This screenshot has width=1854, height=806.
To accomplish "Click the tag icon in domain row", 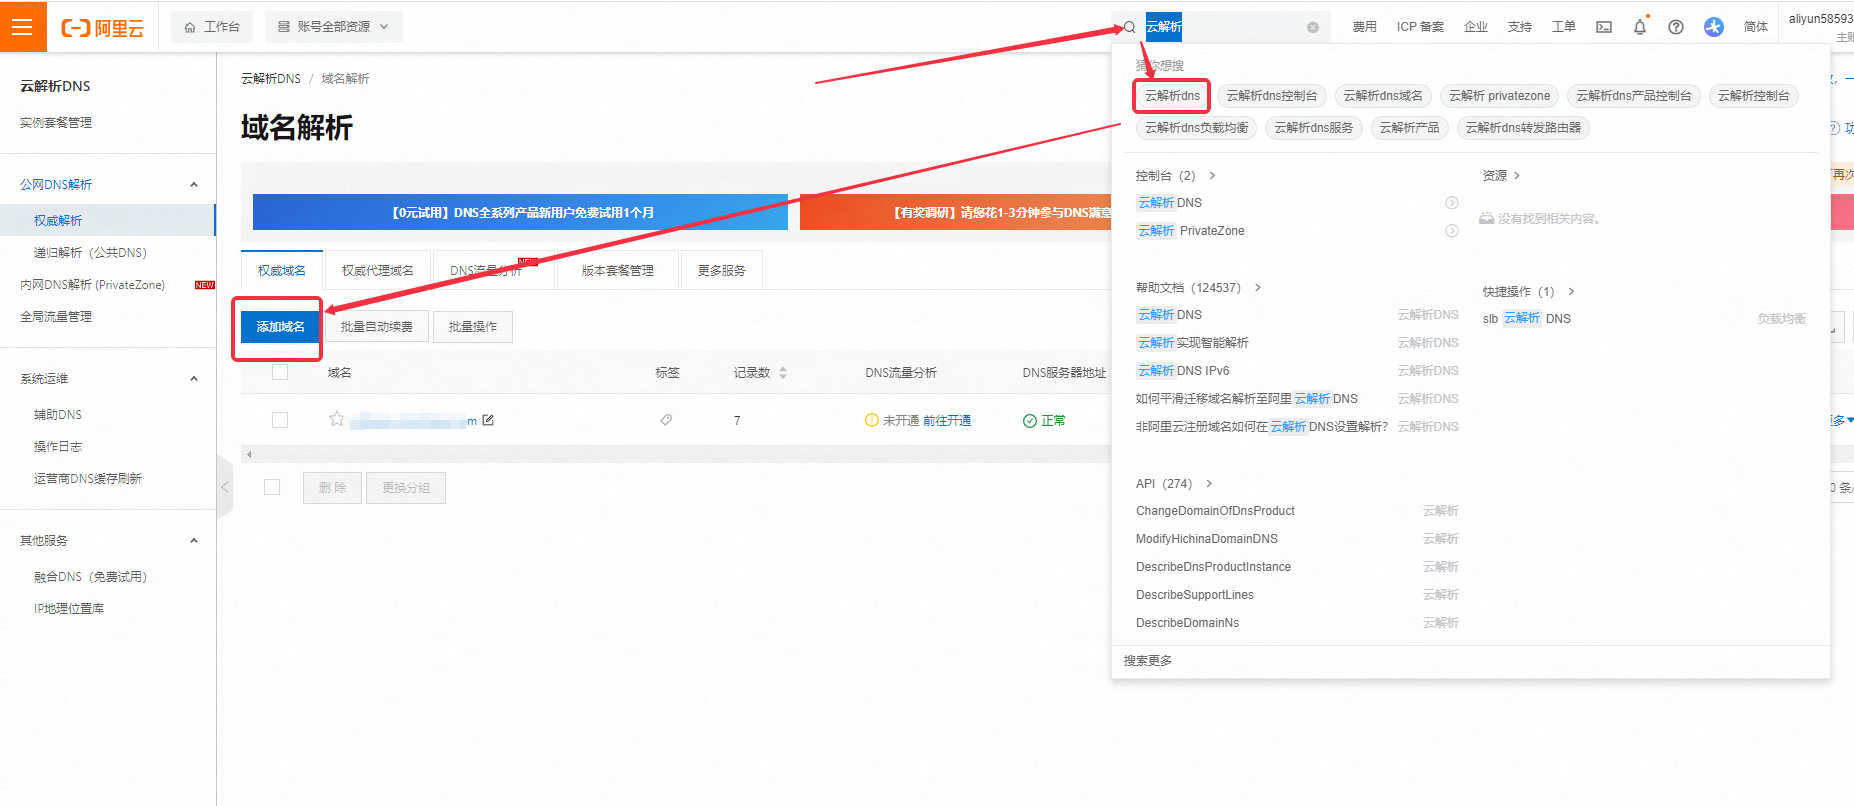I will point(666,420).
